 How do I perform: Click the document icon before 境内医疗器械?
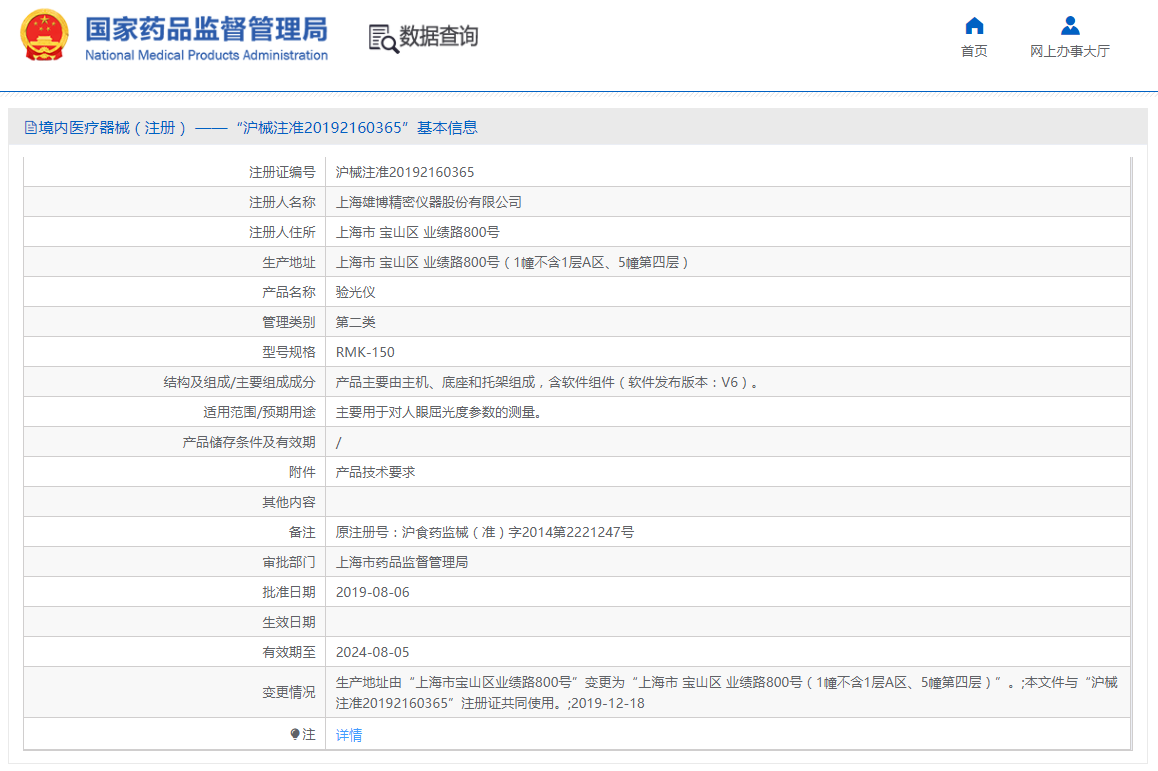point(30,128)
